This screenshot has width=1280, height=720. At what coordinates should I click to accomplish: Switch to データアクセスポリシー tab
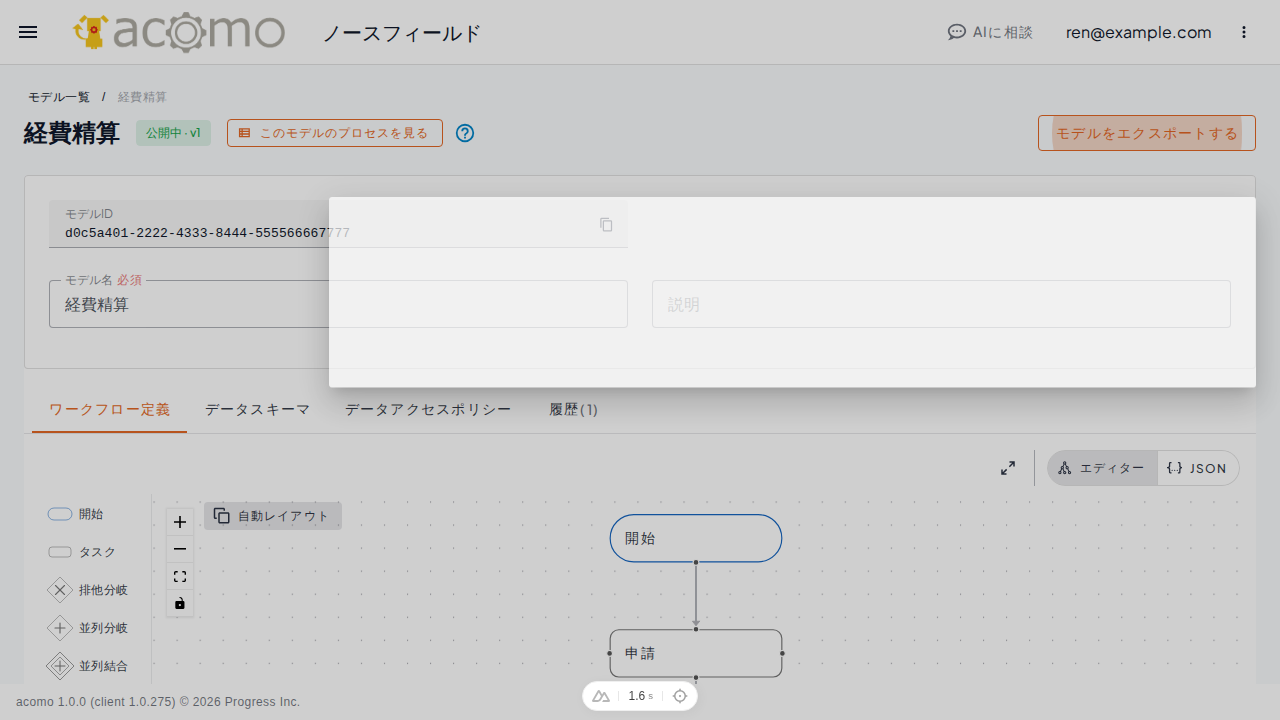(428, 410)
